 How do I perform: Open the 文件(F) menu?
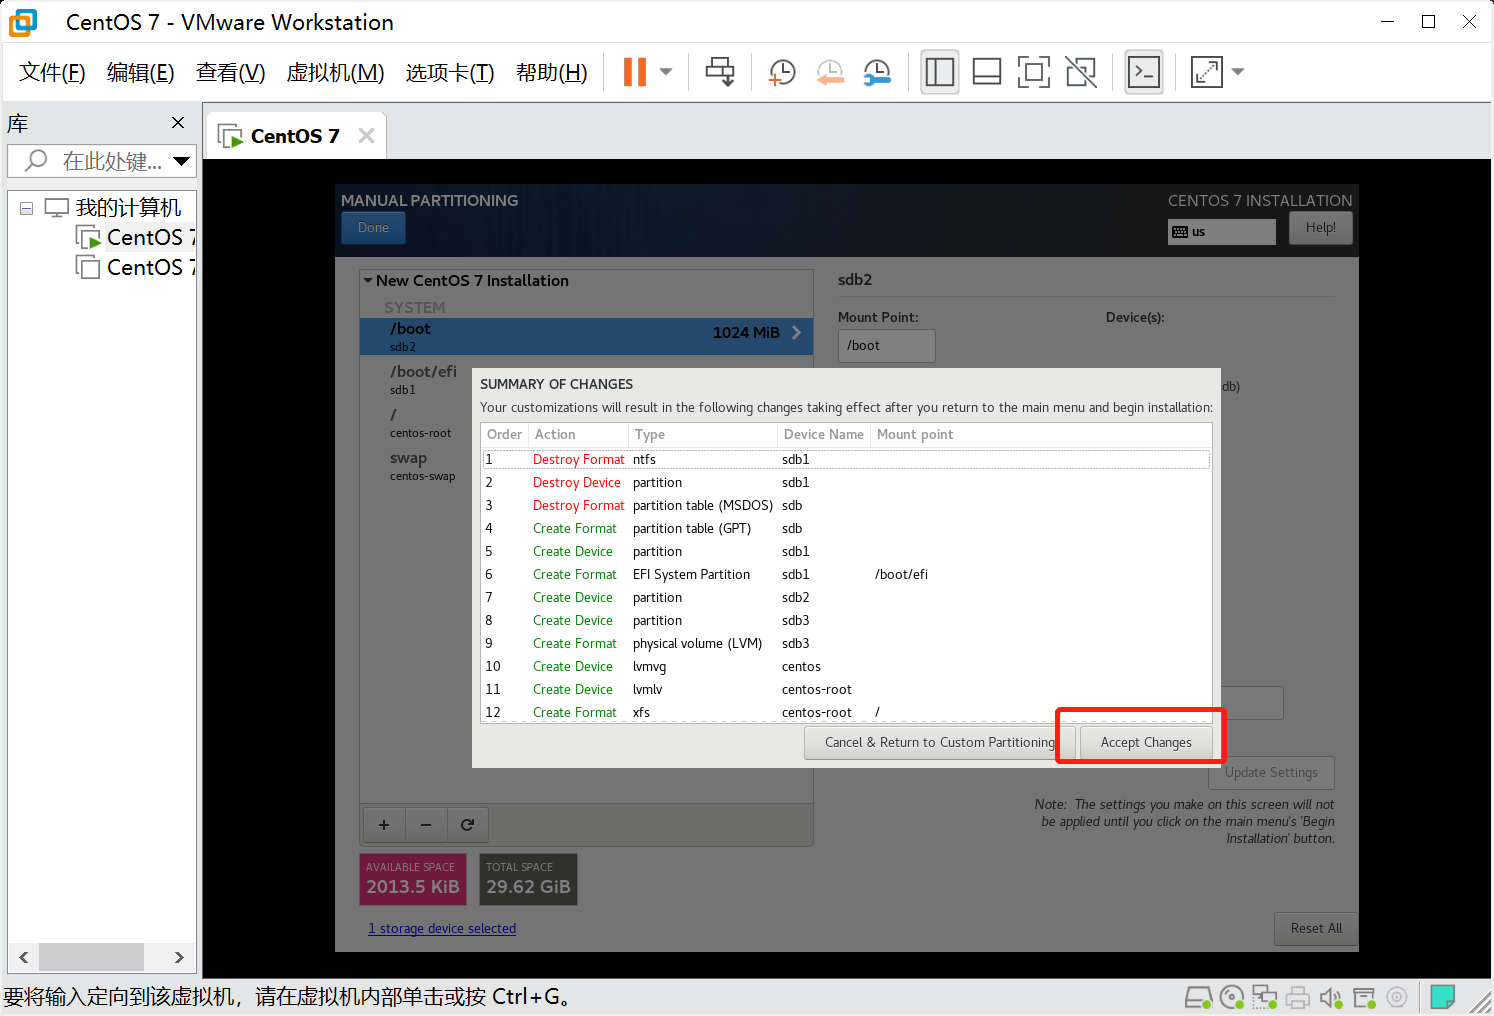[x=52, y=72]
